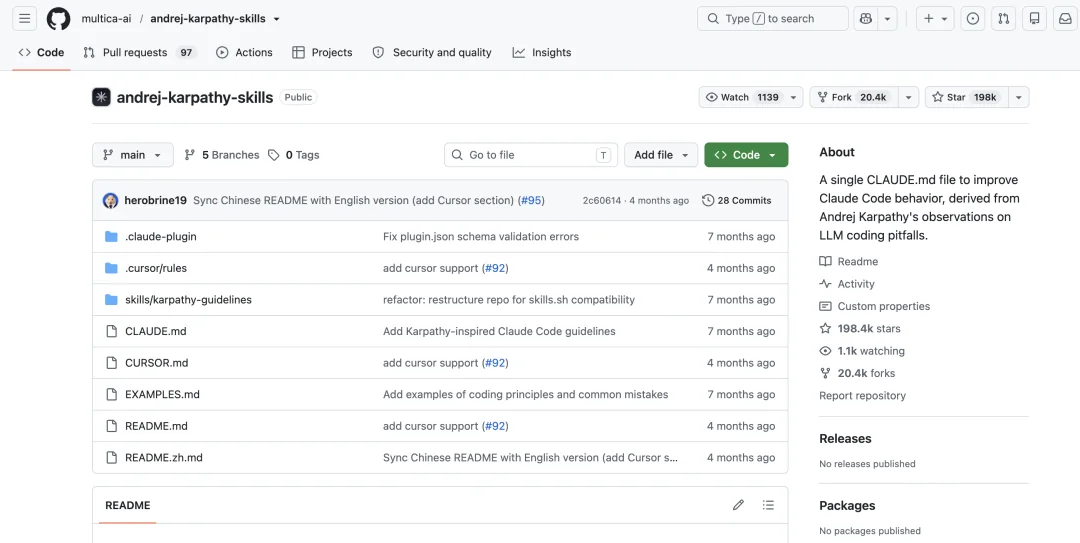This screenshot has height=543, width=1080.
Task: Click the CURSOR.md file icon
Action: tap(111, 363)
